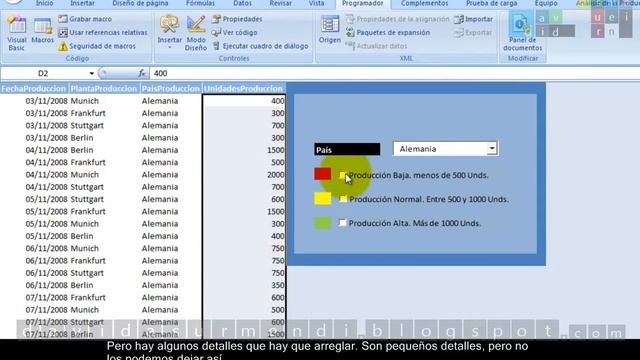Click the insert function fx button
Viewport: 640px width, 360px height.
pos(142,73)
